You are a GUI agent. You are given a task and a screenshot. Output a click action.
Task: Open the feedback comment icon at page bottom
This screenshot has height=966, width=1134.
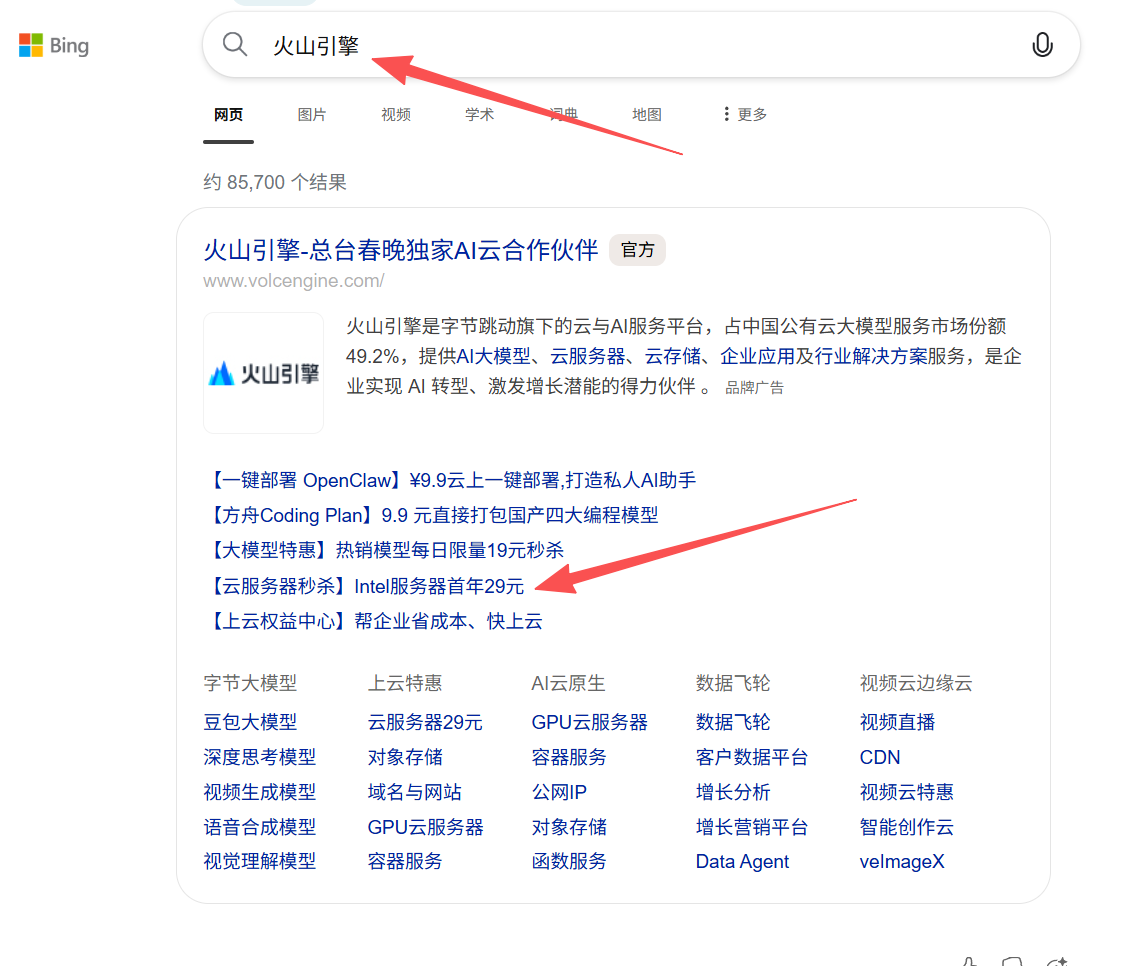point(1010,960)
